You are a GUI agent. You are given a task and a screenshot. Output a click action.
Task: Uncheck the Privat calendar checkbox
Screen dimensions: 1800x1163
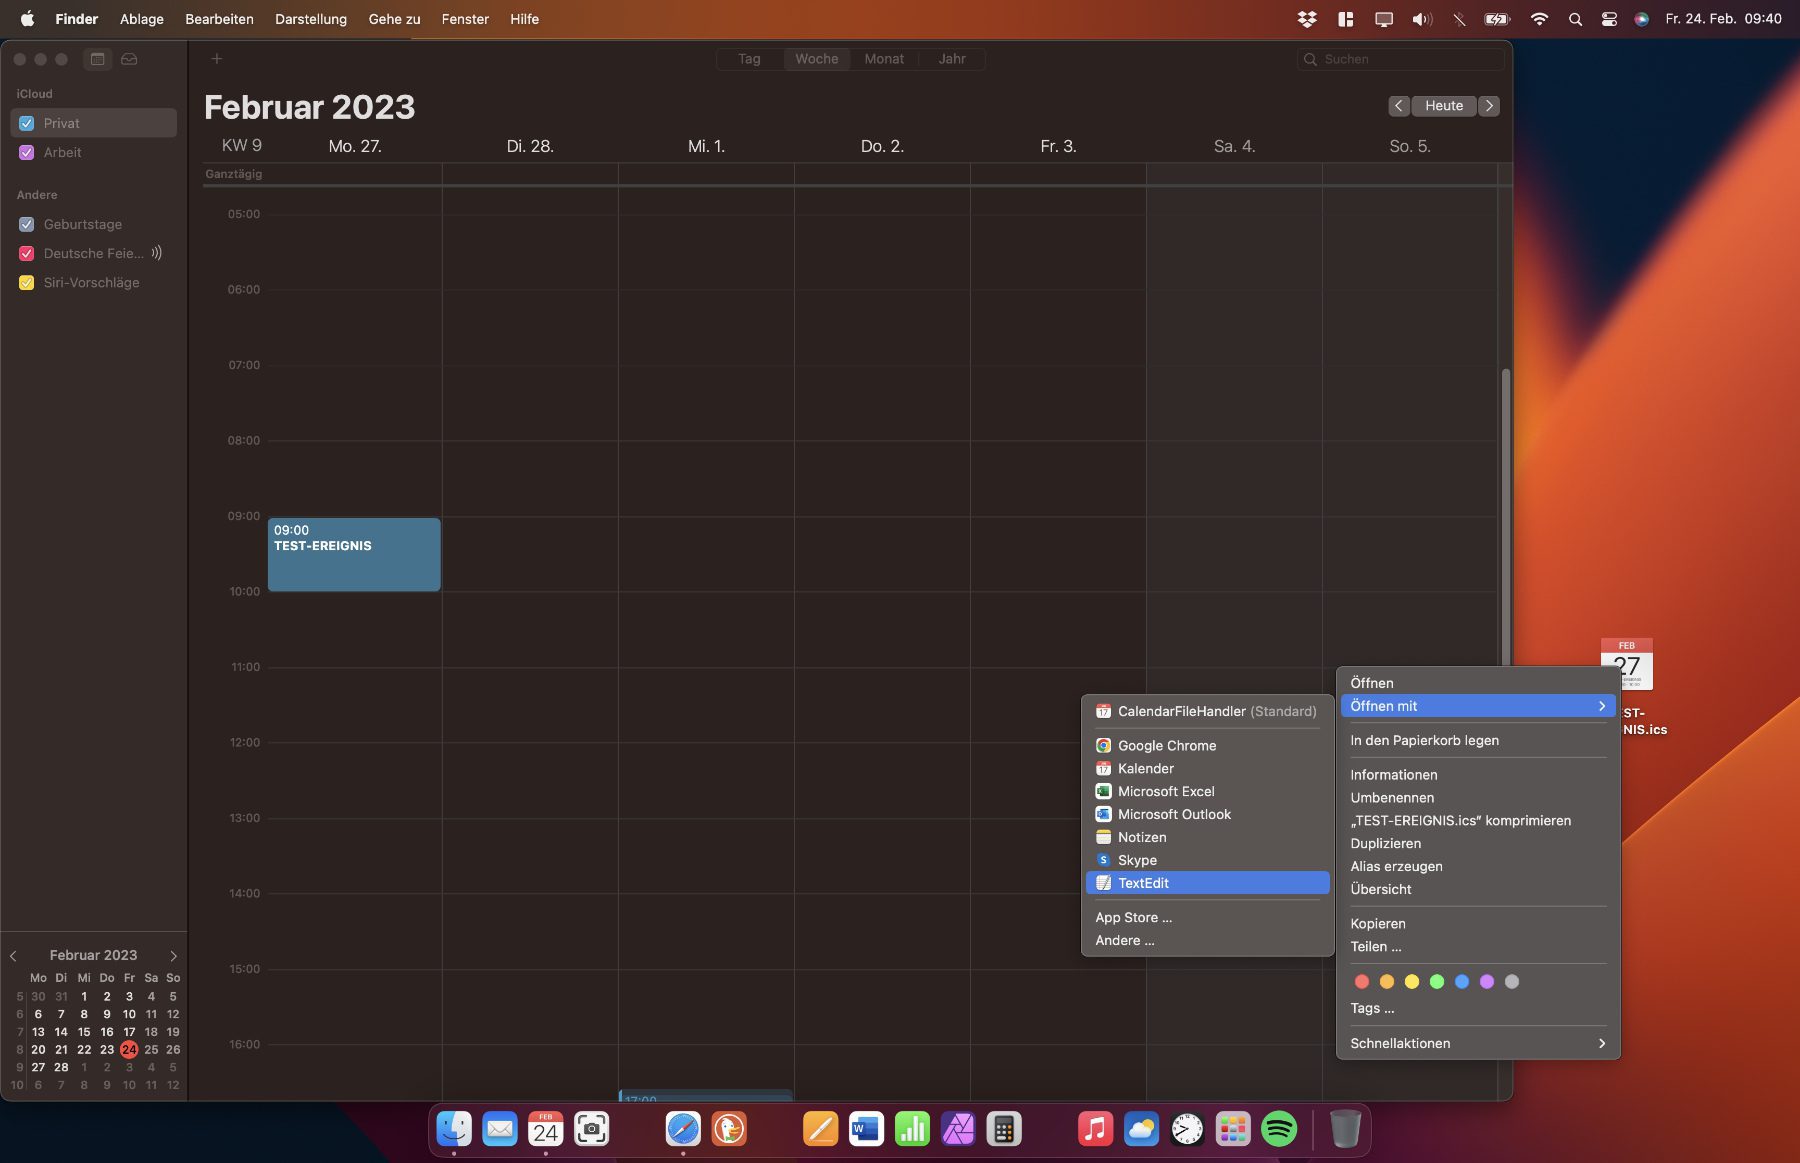[x=27, y=123]
